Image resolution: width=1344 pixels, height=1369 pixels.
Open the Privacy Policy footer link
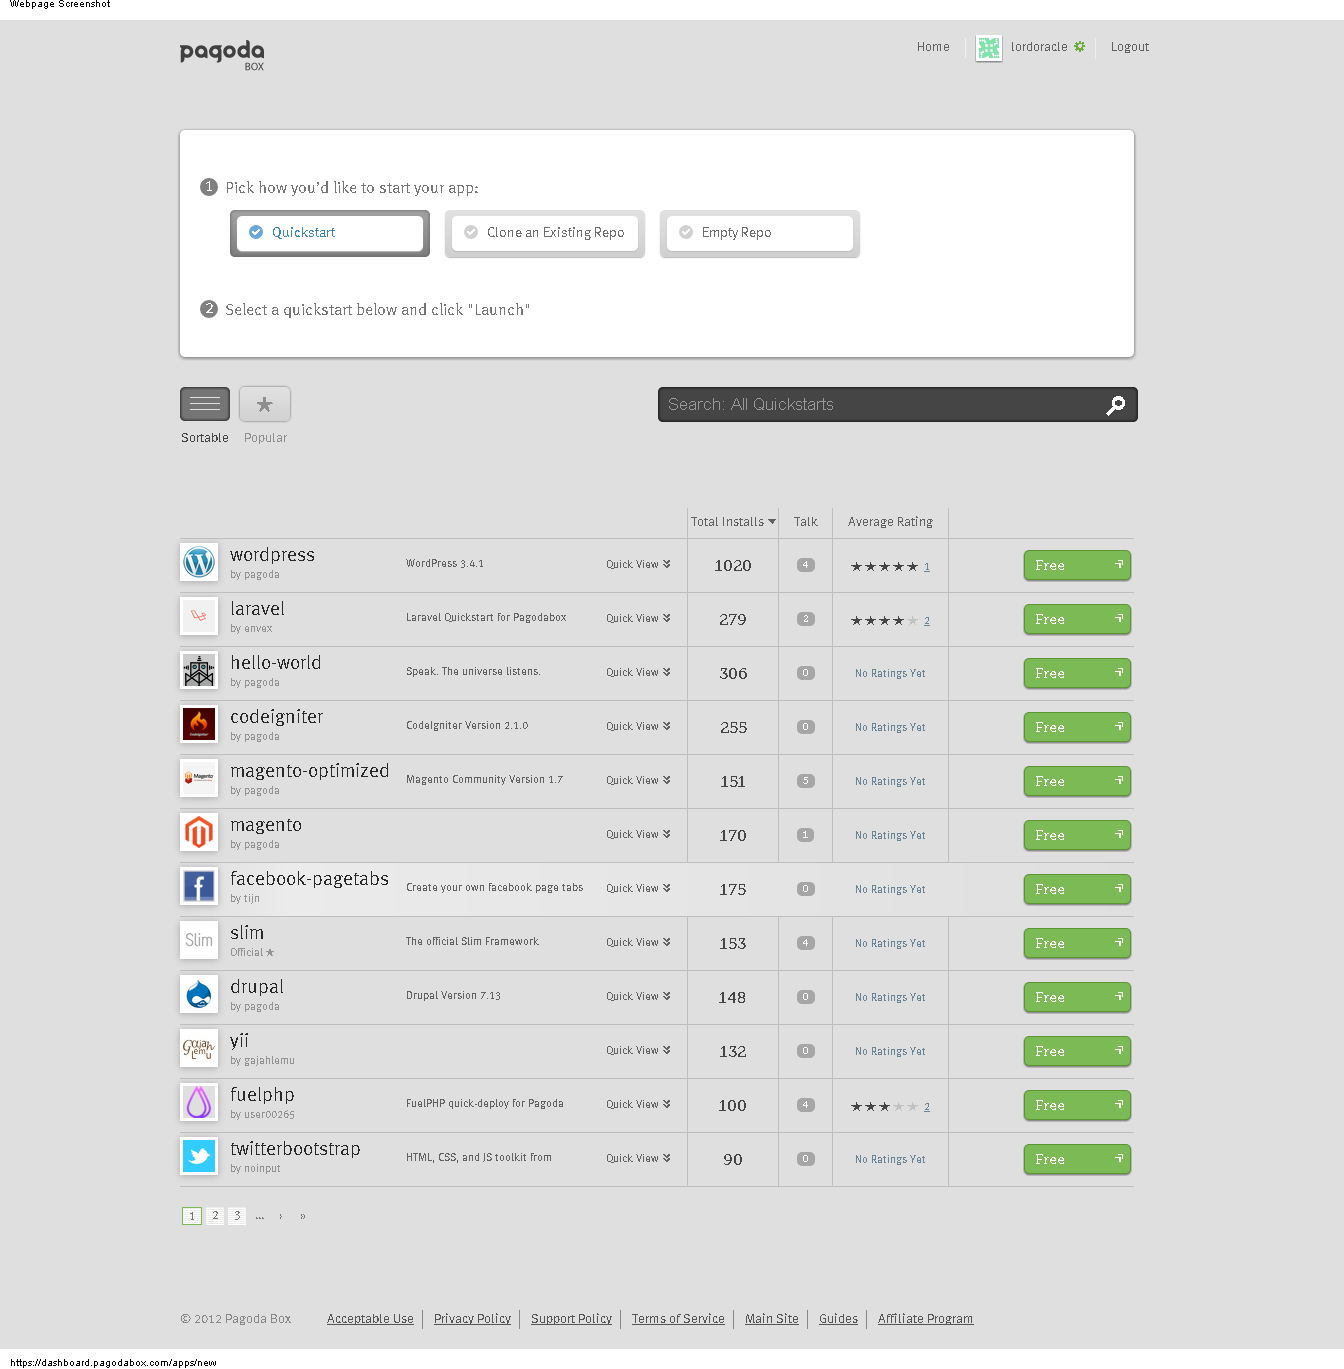tap(472, 1319)
